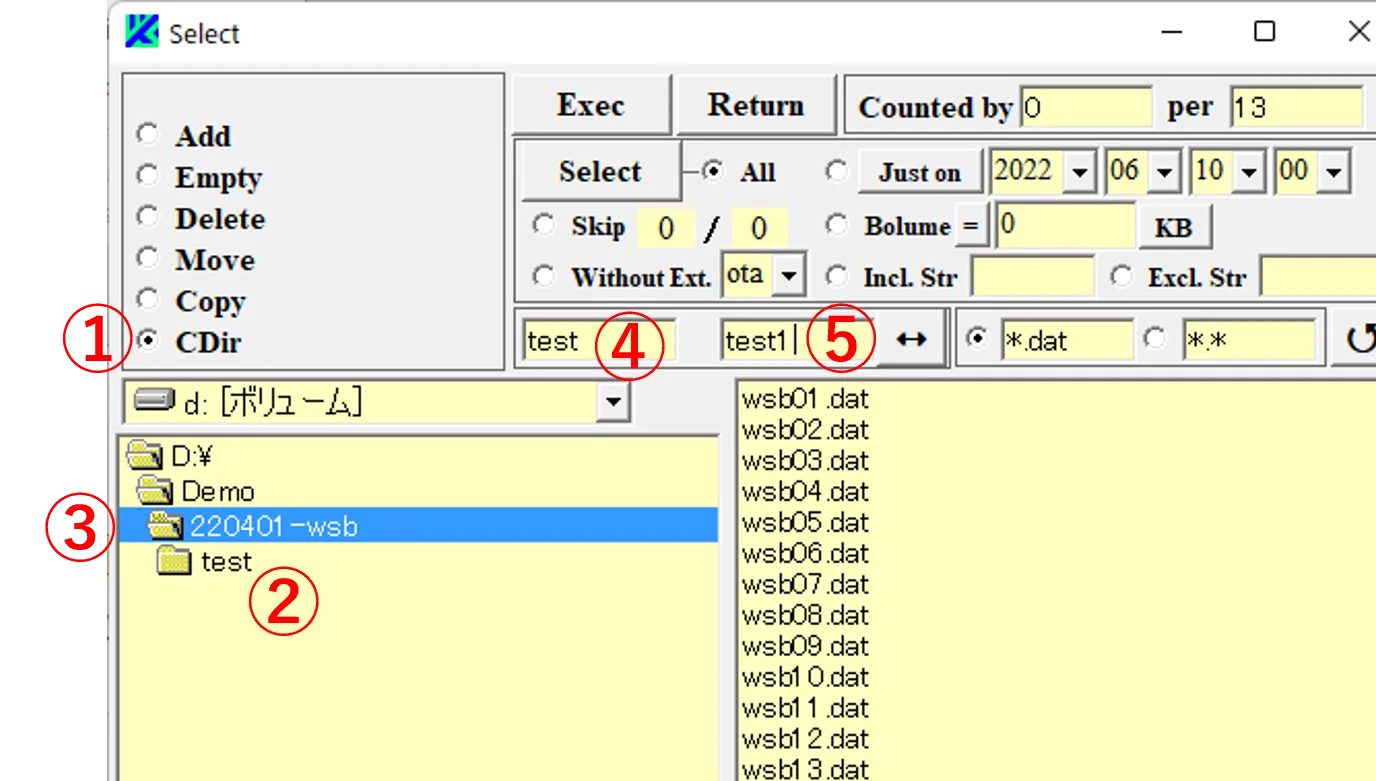Select file wsb12.dat in list
The image size is (1376, 781).
(805, 740)
